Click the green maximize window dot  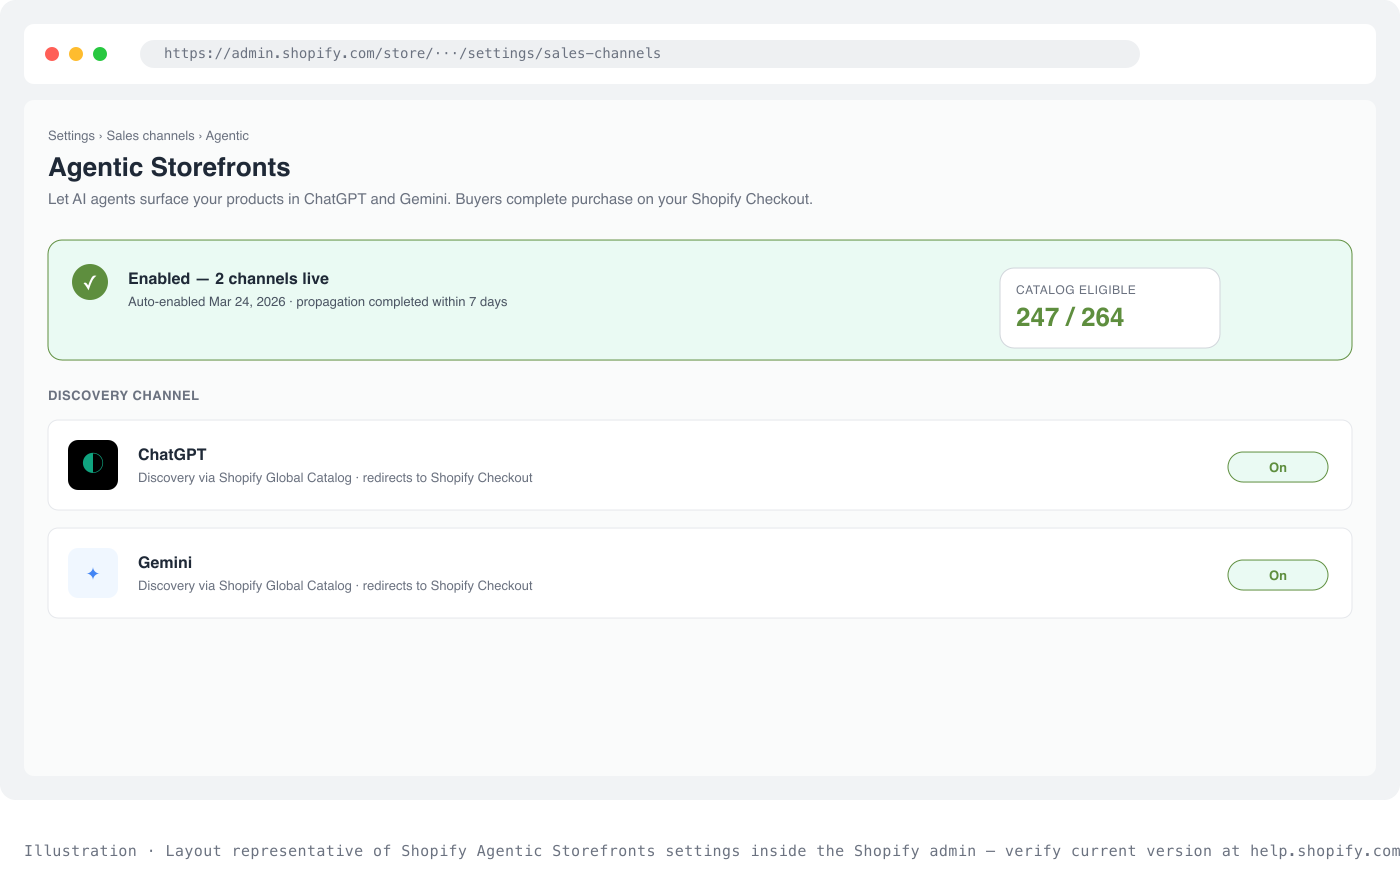(100, 54)
